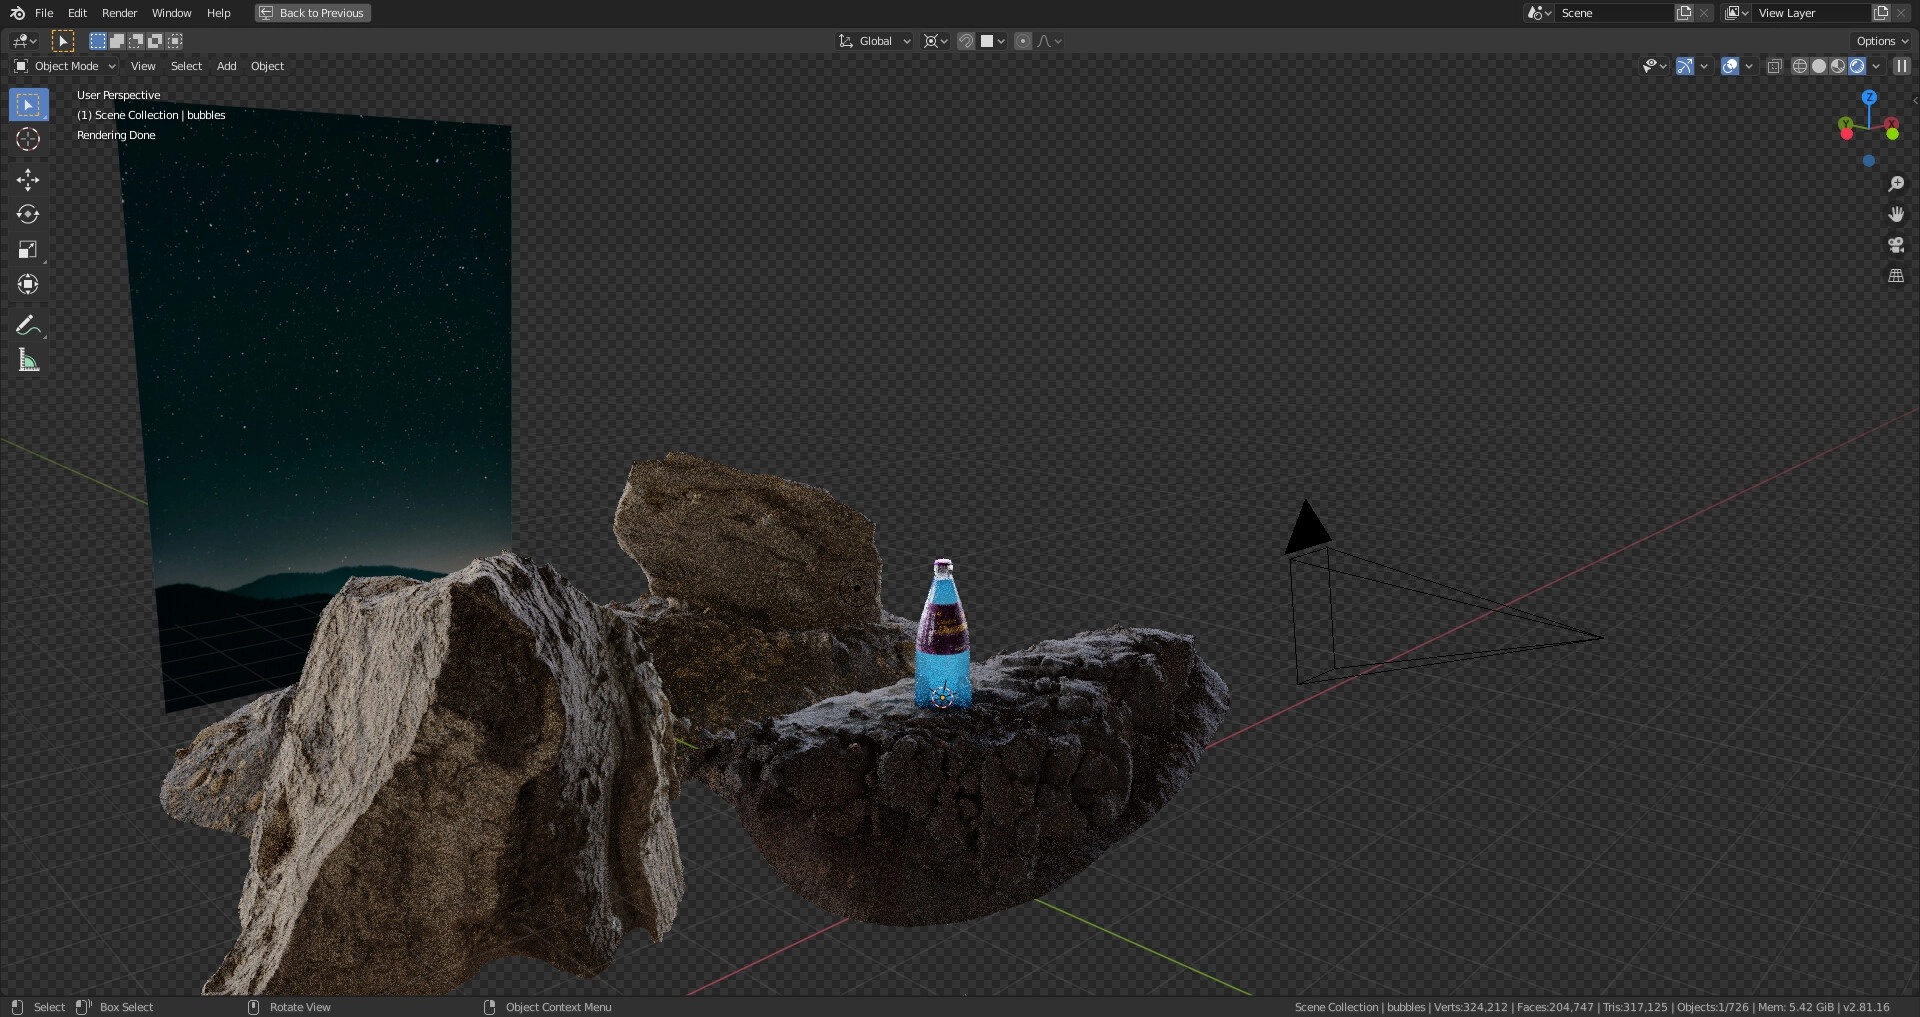Pick the Annotate pencil tool

coord(28,326)
